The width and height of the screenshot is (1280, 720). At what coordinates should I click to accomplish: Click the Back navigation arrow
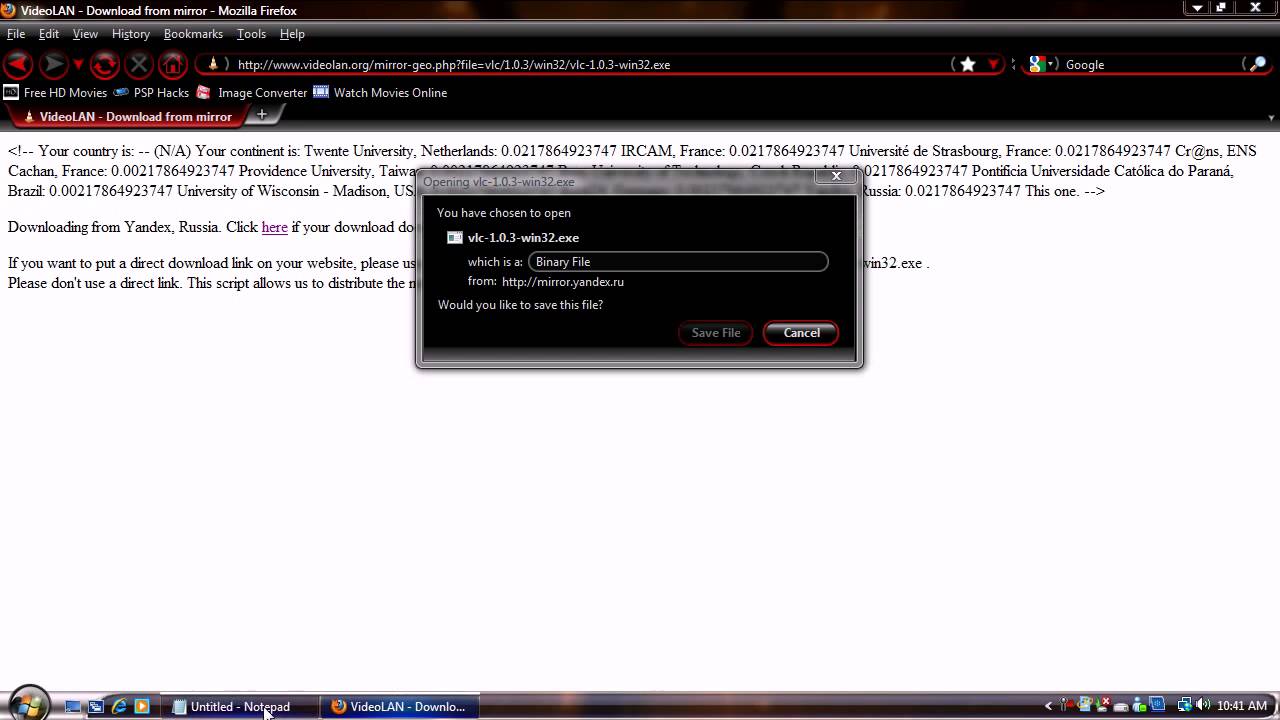click(18, 65)
